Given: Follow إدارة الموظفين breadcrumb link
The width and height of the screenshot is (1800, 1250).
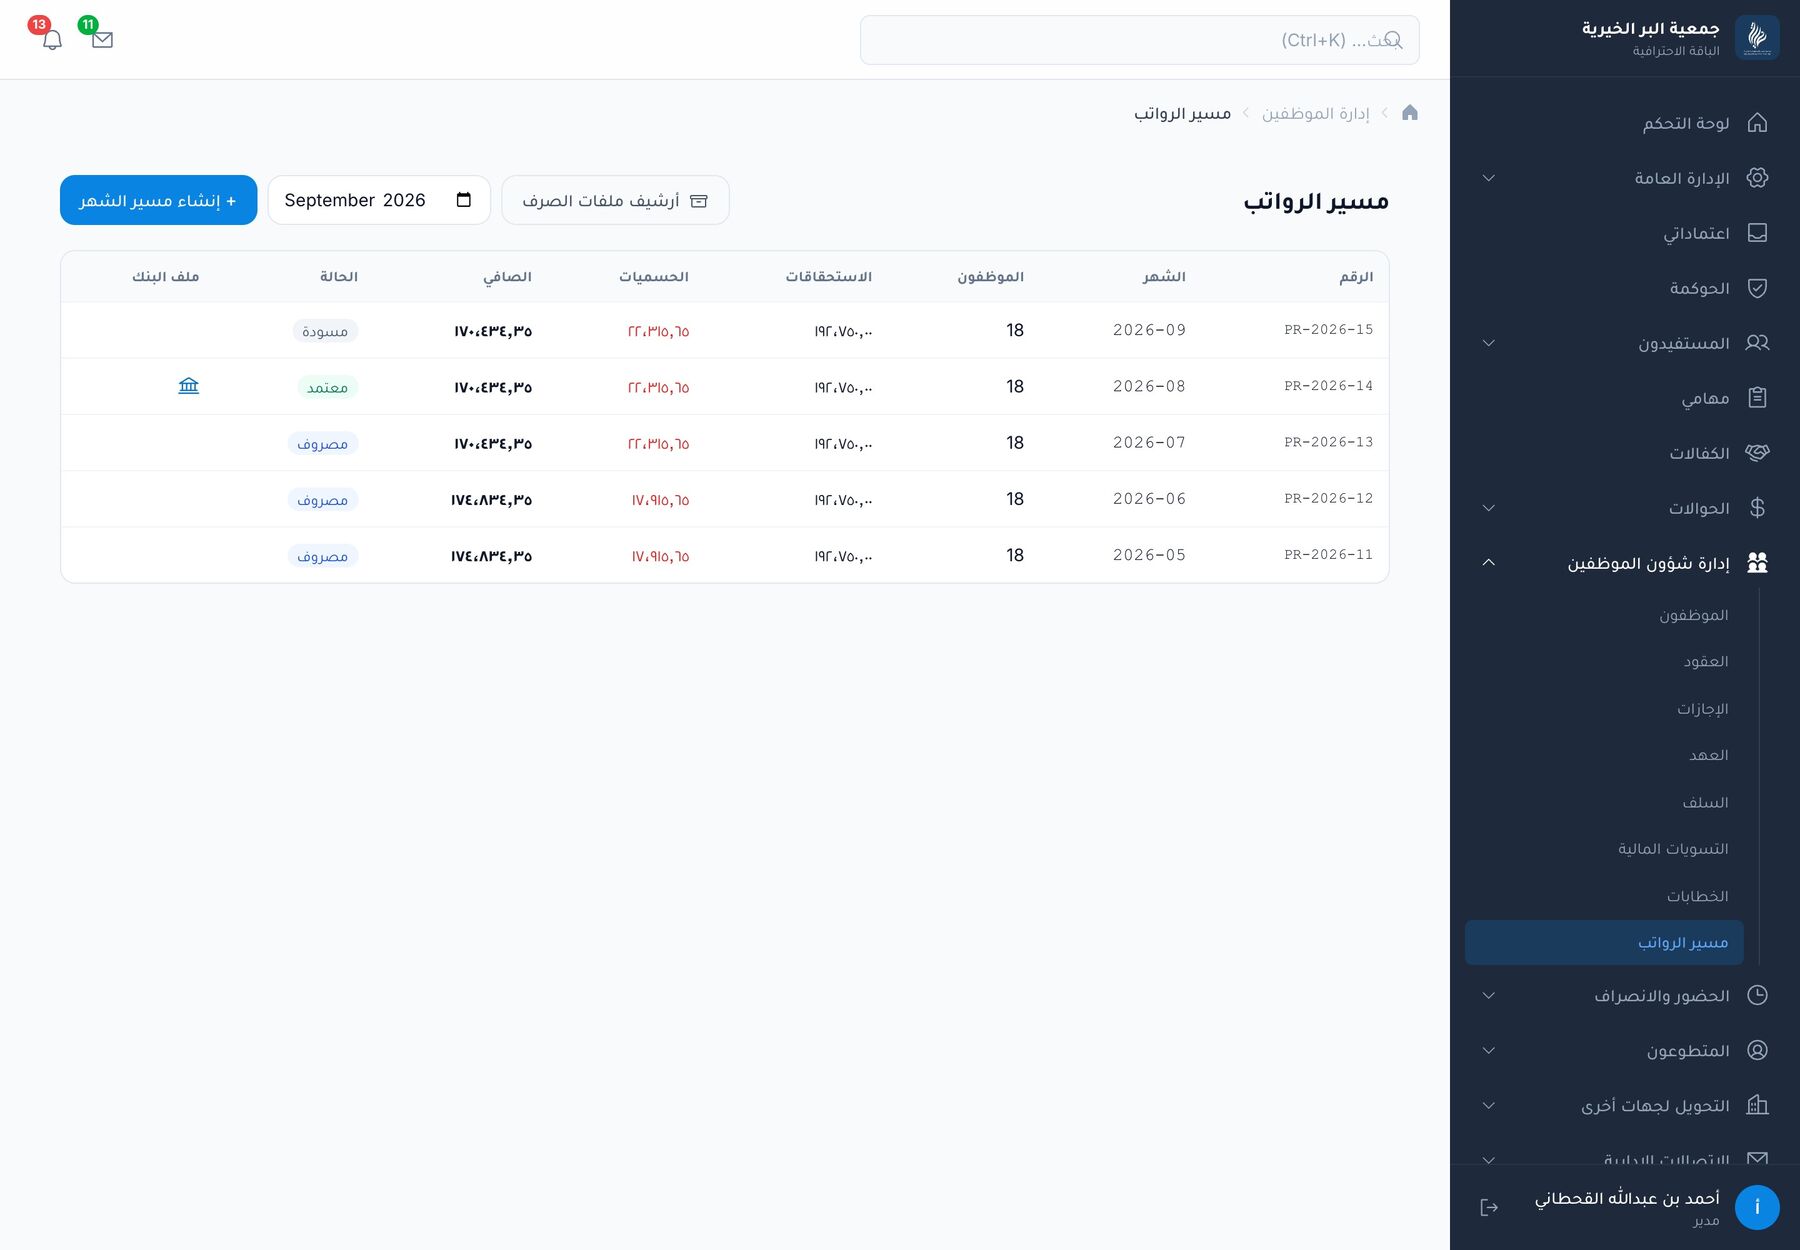Looking at the screenshot, I should 1315,113.
